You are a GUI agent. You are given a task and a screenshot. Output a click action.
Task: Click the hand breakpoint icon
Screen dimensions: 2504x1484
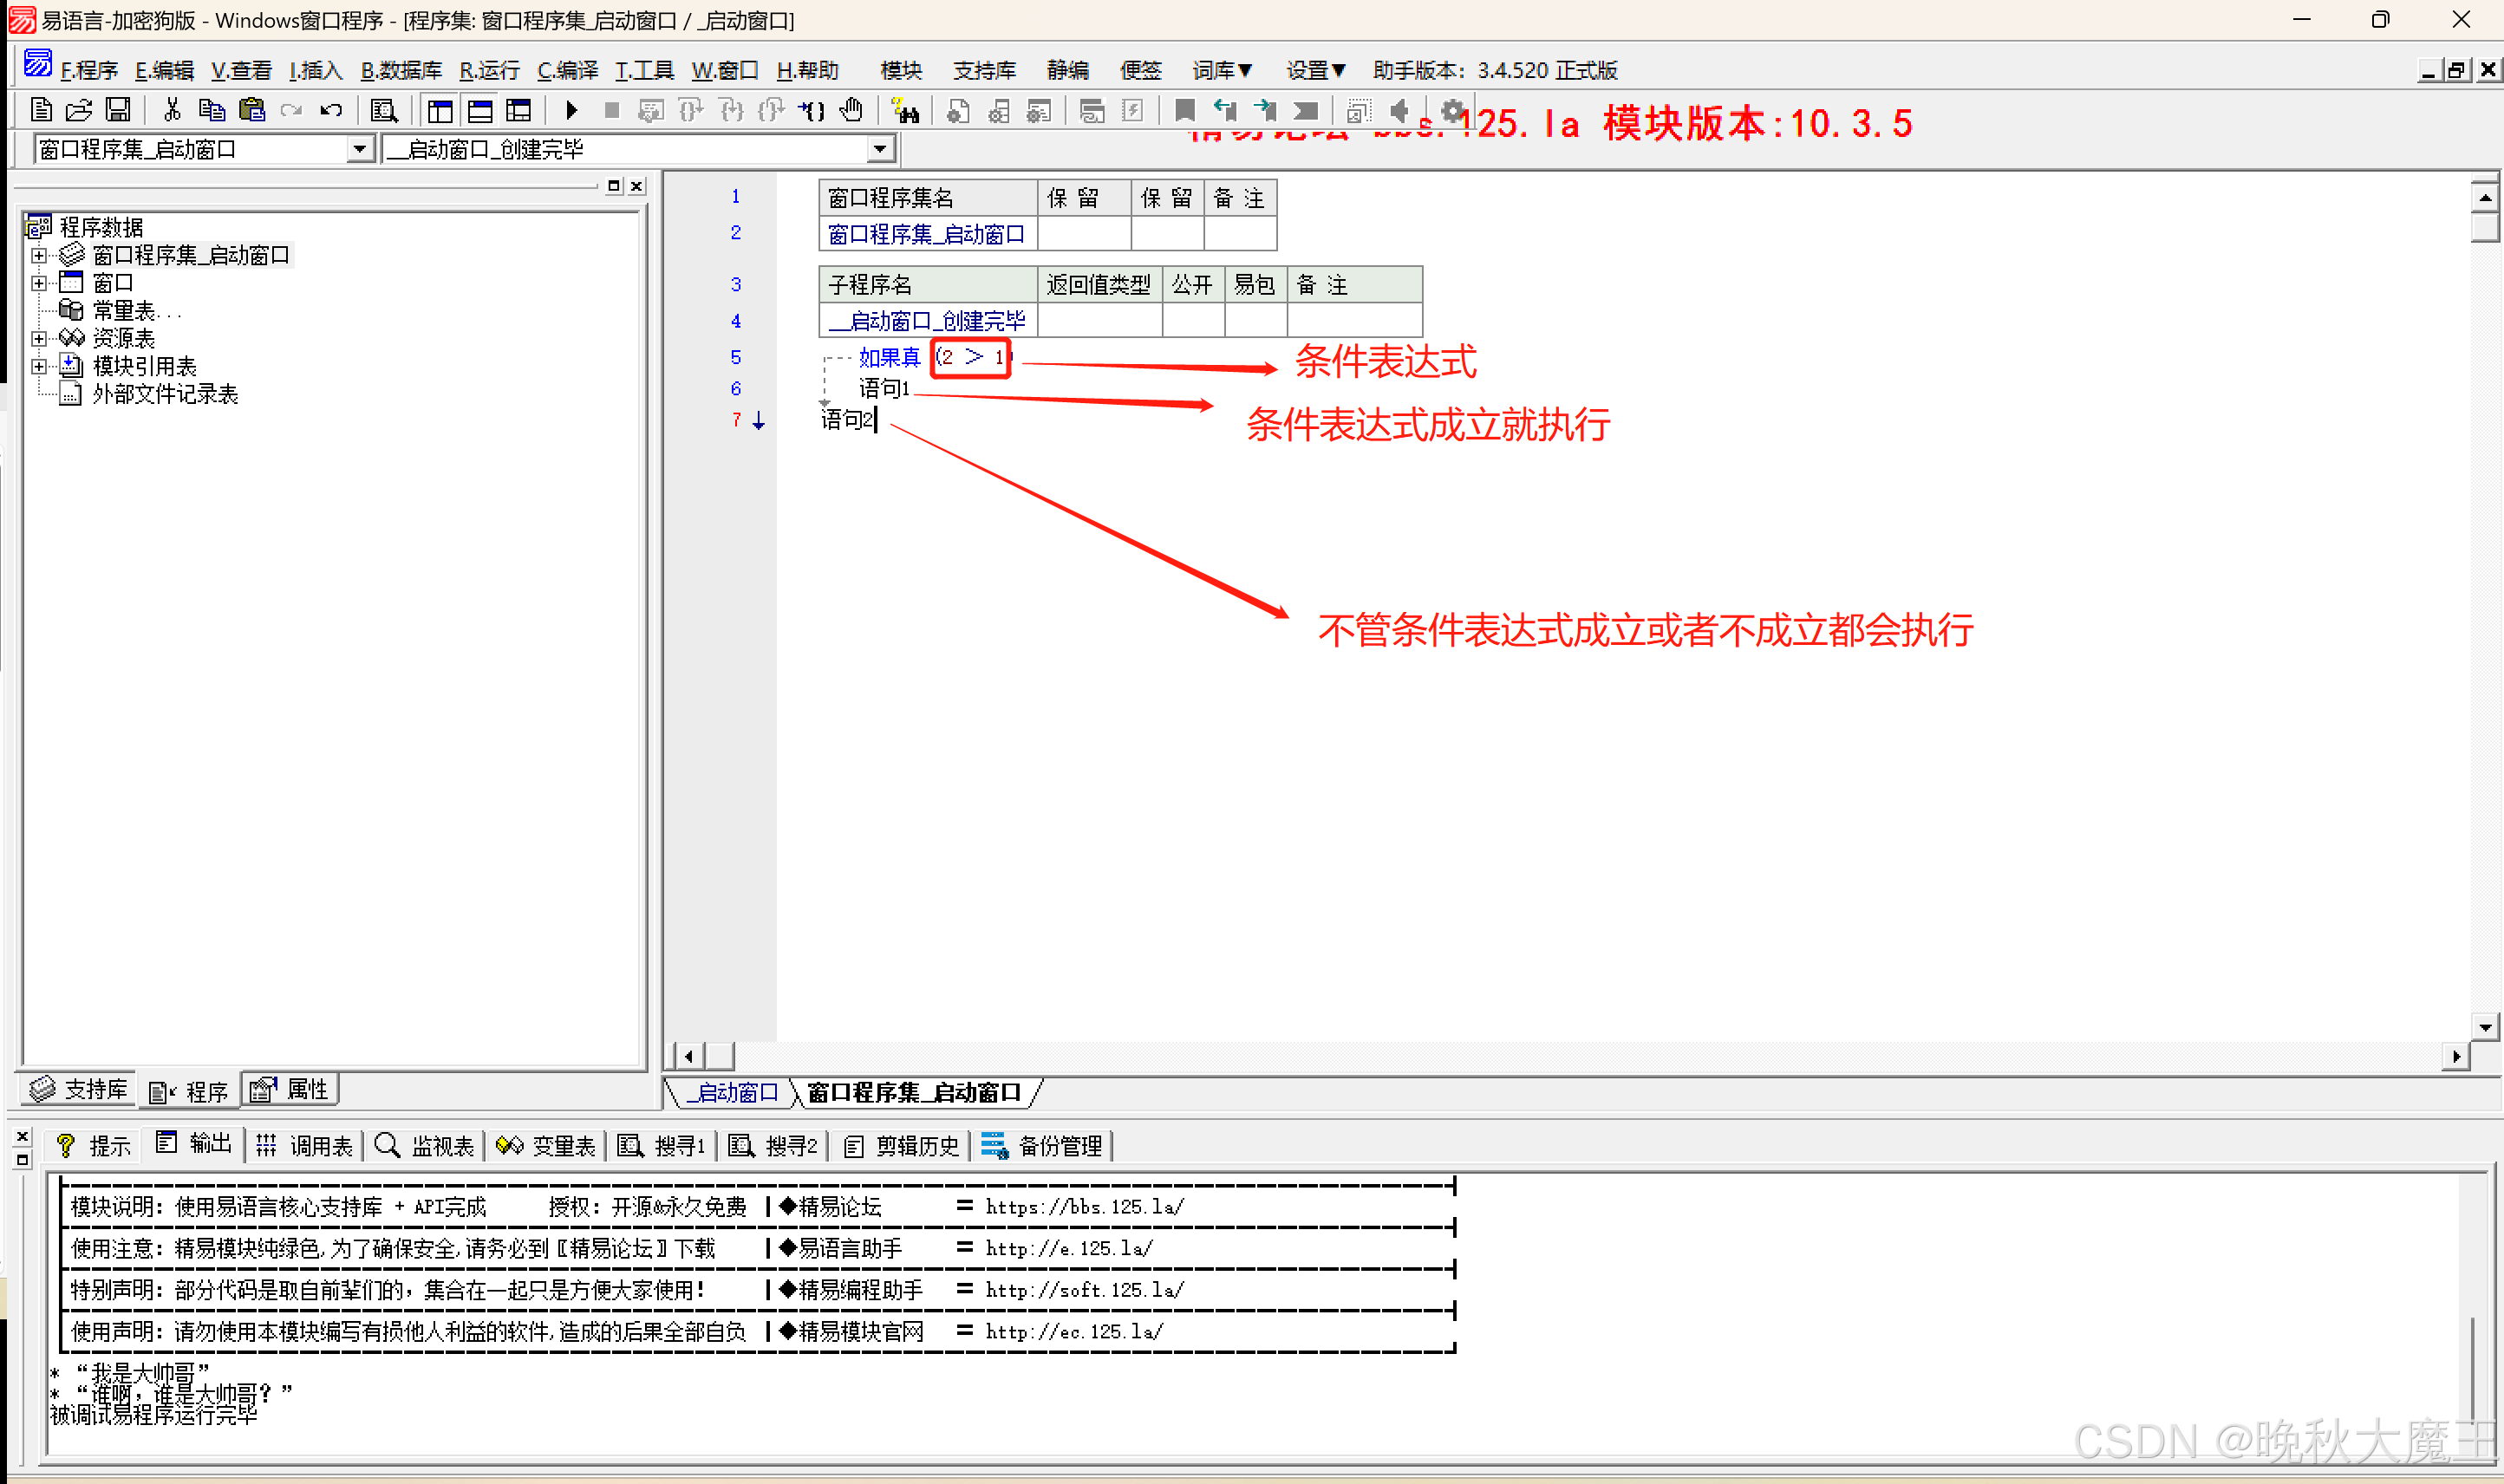click(x=851, y=110)
